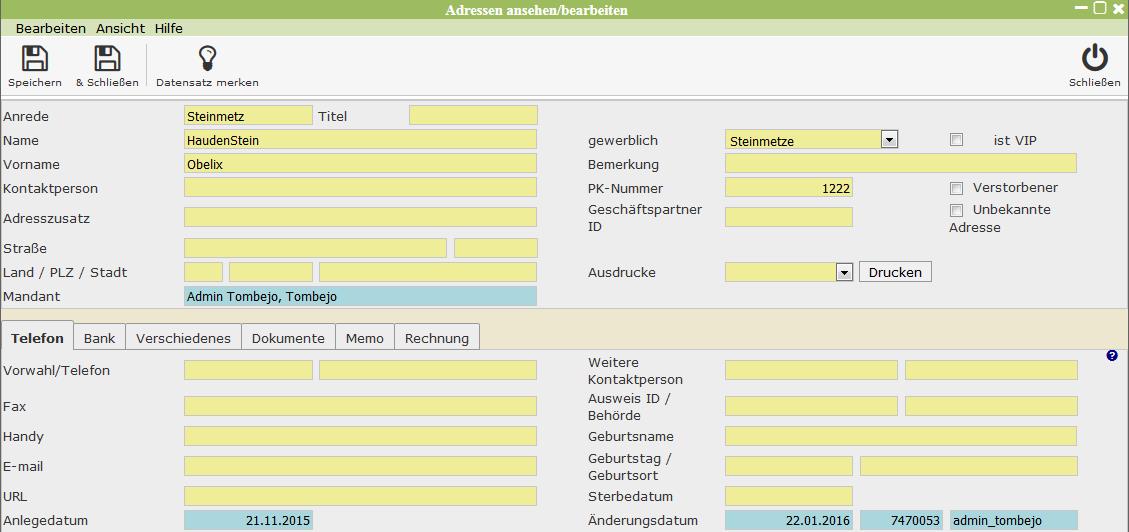
Task: Click the blue help question mark icon
Action: (1112, 356)
